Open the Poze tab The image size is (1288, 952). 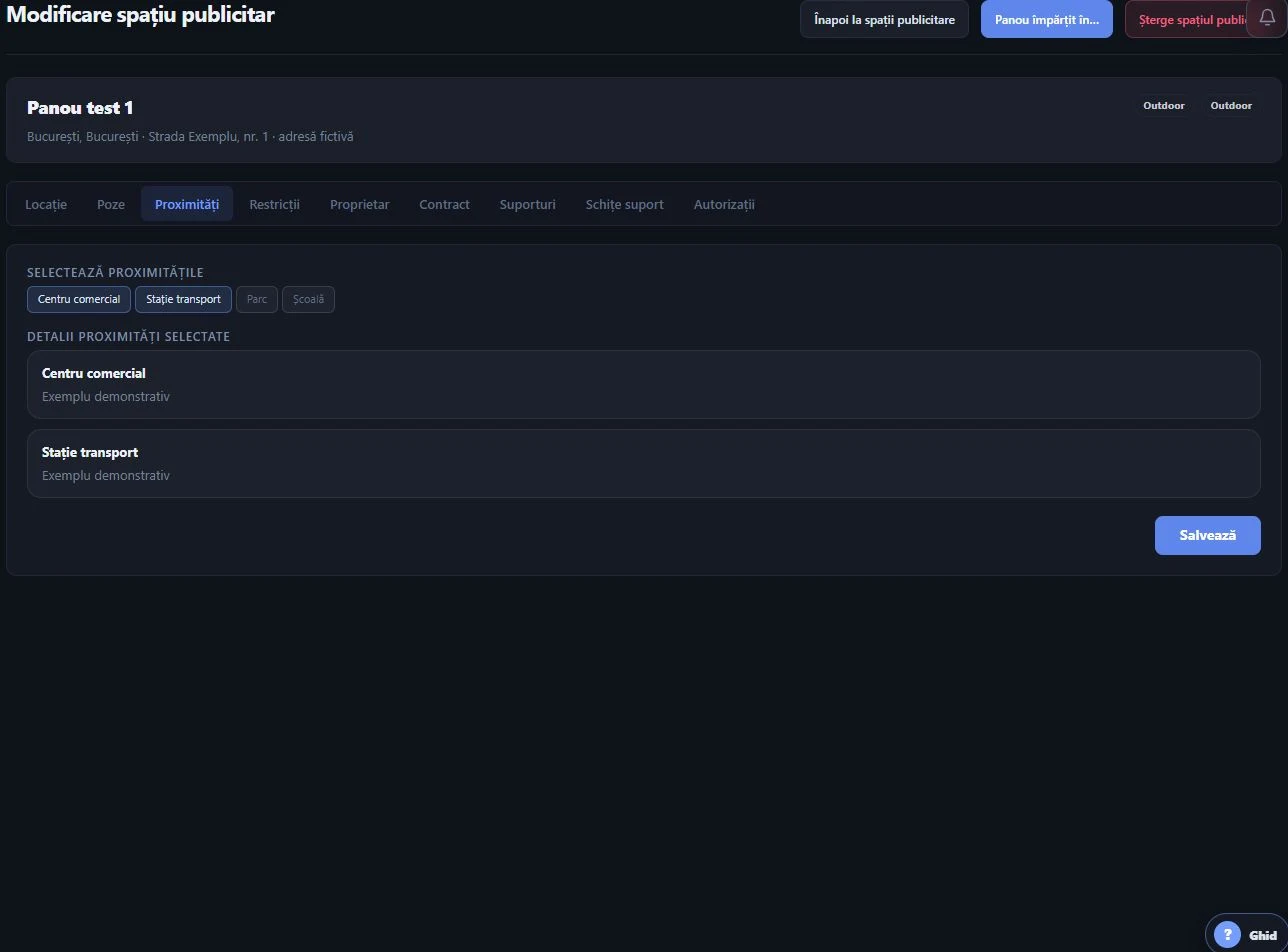pyautogui.click(x=111, y=204)
